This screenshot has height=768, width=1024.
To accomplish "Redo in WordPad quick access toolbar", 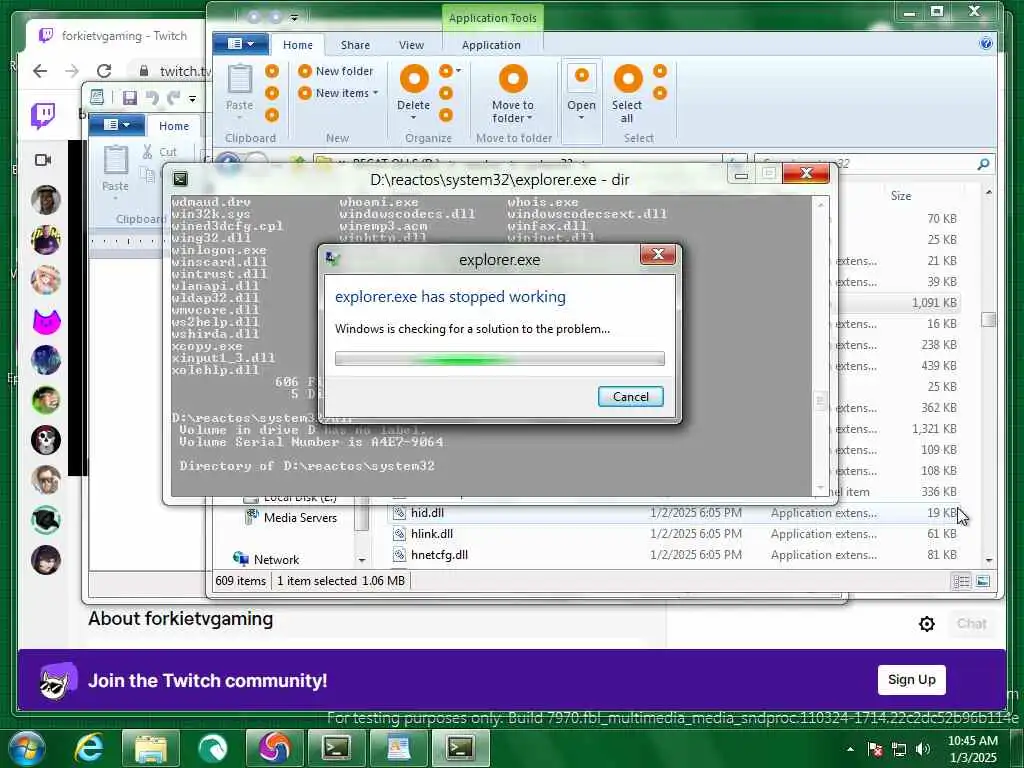I will pos(173,98).
